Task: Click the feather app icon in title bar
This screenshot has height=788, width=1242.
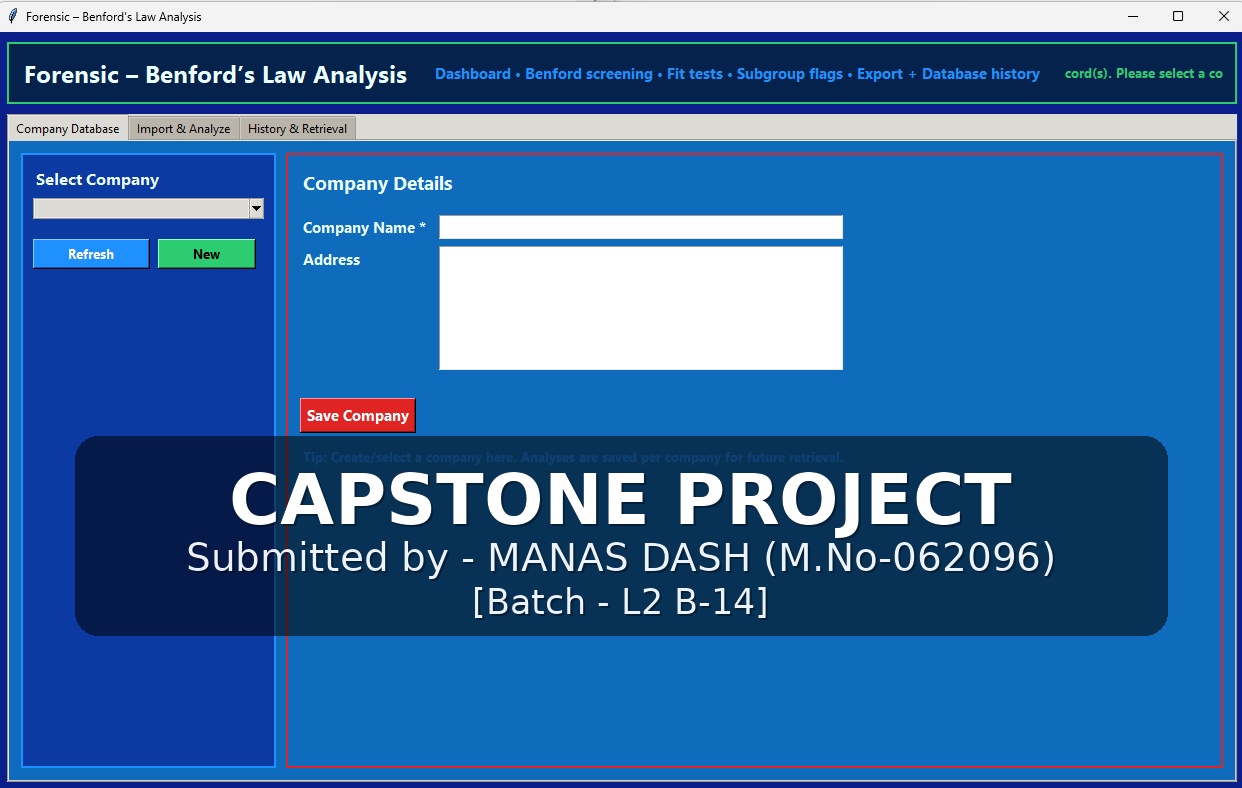Action: coord(13,16)
